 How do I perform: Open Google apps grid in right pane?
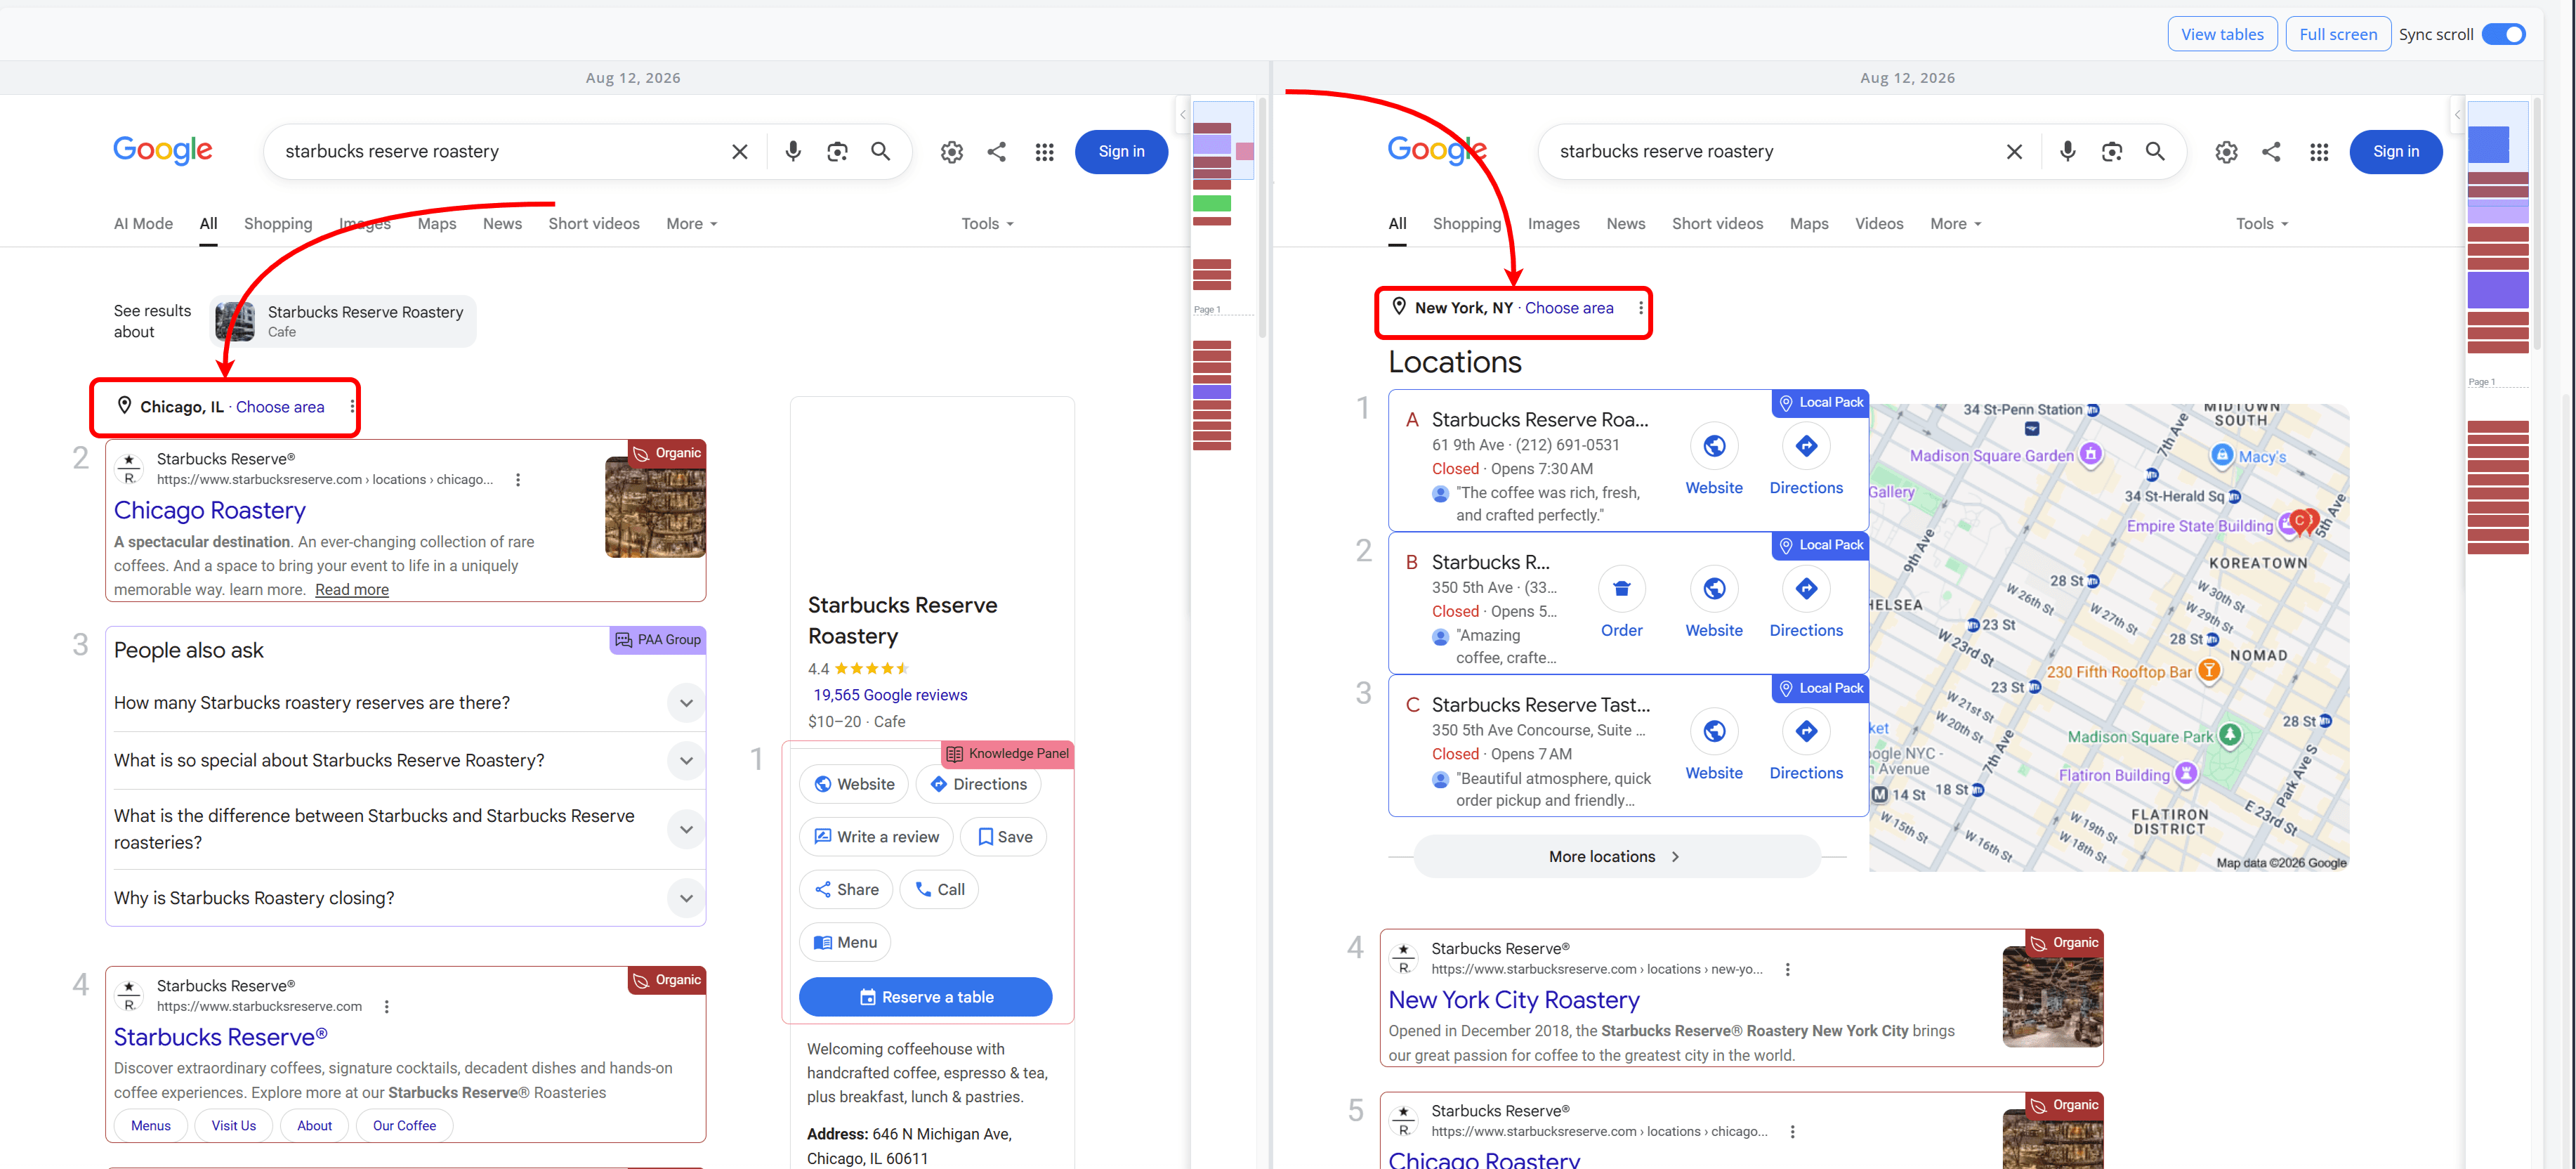tap(2319, 152)
